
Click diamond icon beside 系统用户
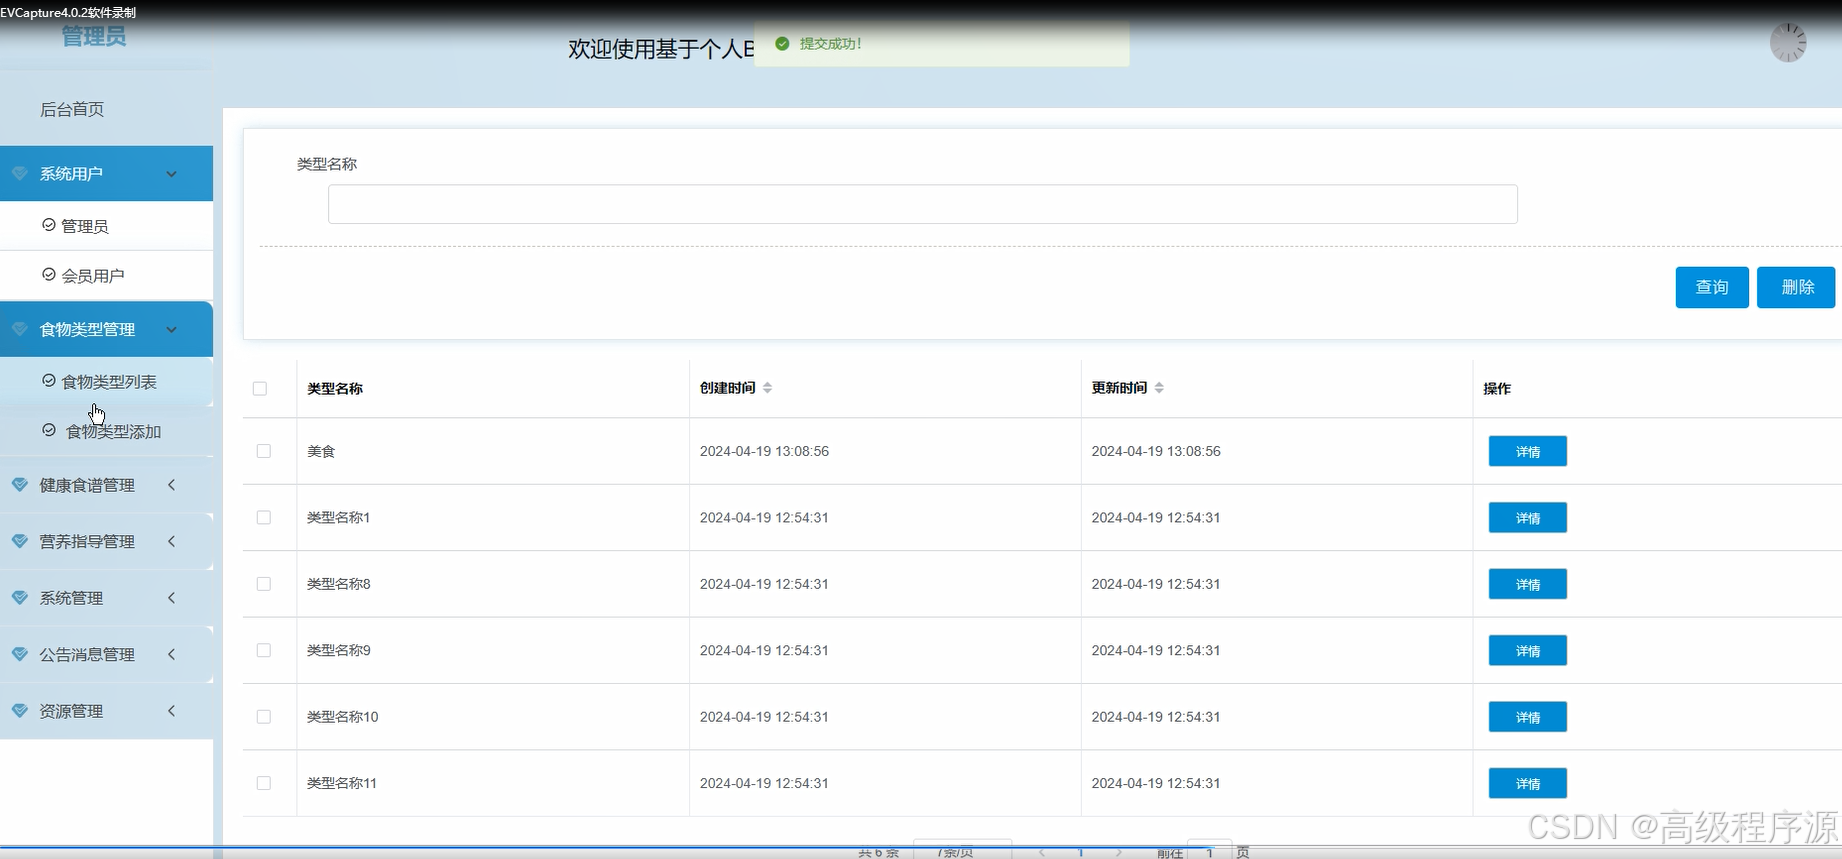(x=19, y=173)
